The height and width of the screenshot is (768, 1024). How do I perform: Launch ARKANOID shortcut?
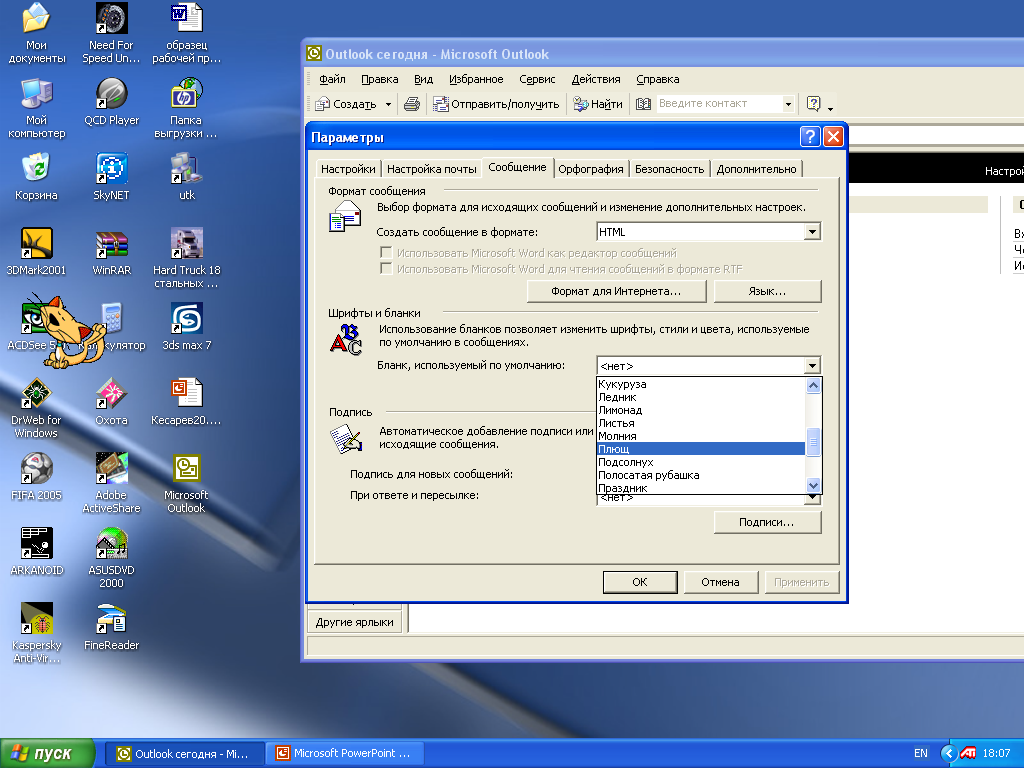tap(37, 552)
